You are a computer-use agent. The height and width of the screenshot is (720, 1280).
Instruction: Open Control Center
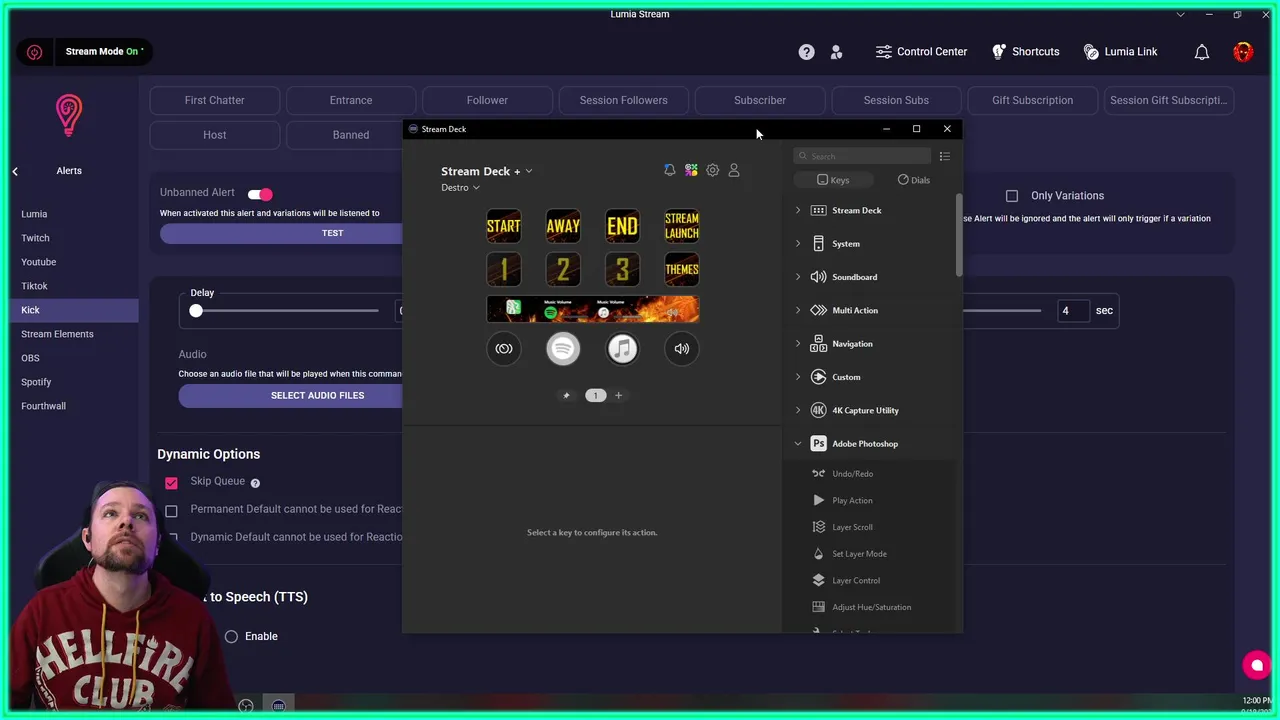point(921,52)
